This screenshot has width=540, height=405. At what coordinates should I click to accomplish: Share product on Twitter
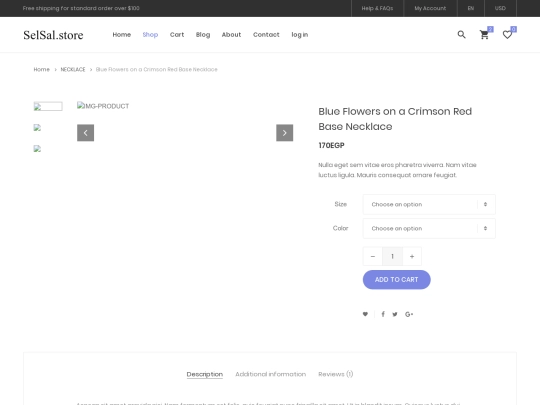(395, 314)
